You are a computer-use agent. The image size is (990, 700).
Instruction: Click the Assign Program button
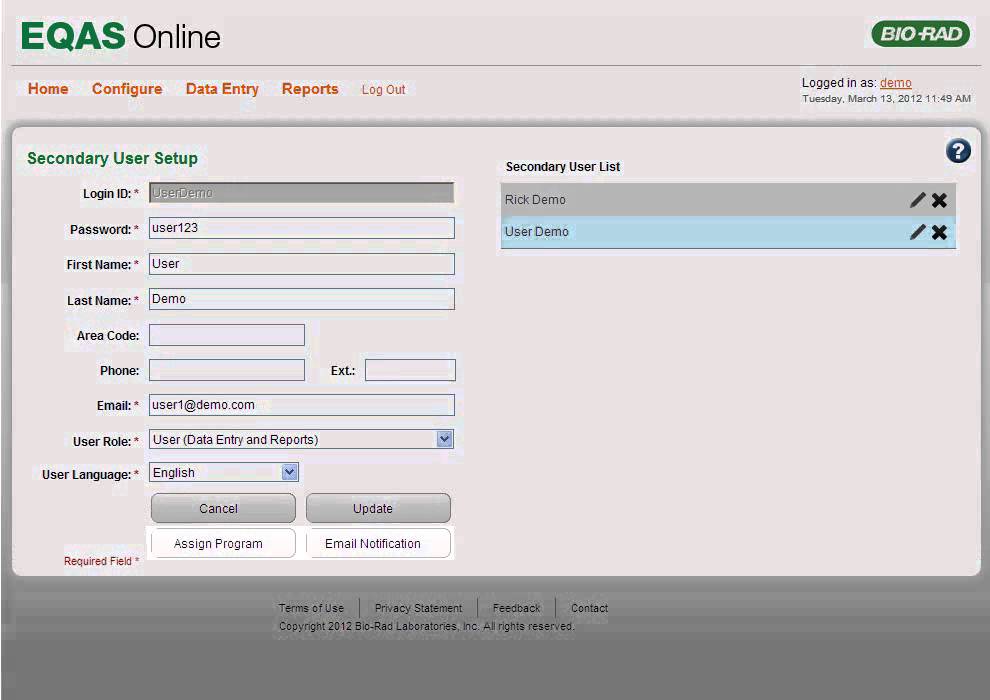click(223, 543)
